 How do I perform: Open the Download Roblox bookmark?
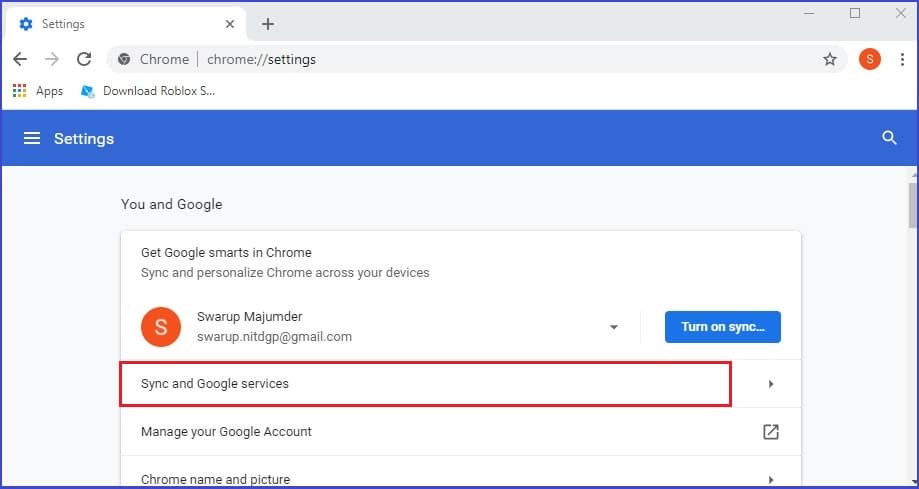pos(148,91)
